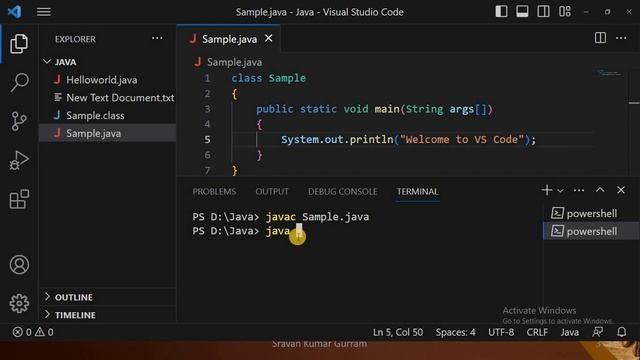Select the second powershell terminal
The image size is (640, 360).
pos(591,231)
